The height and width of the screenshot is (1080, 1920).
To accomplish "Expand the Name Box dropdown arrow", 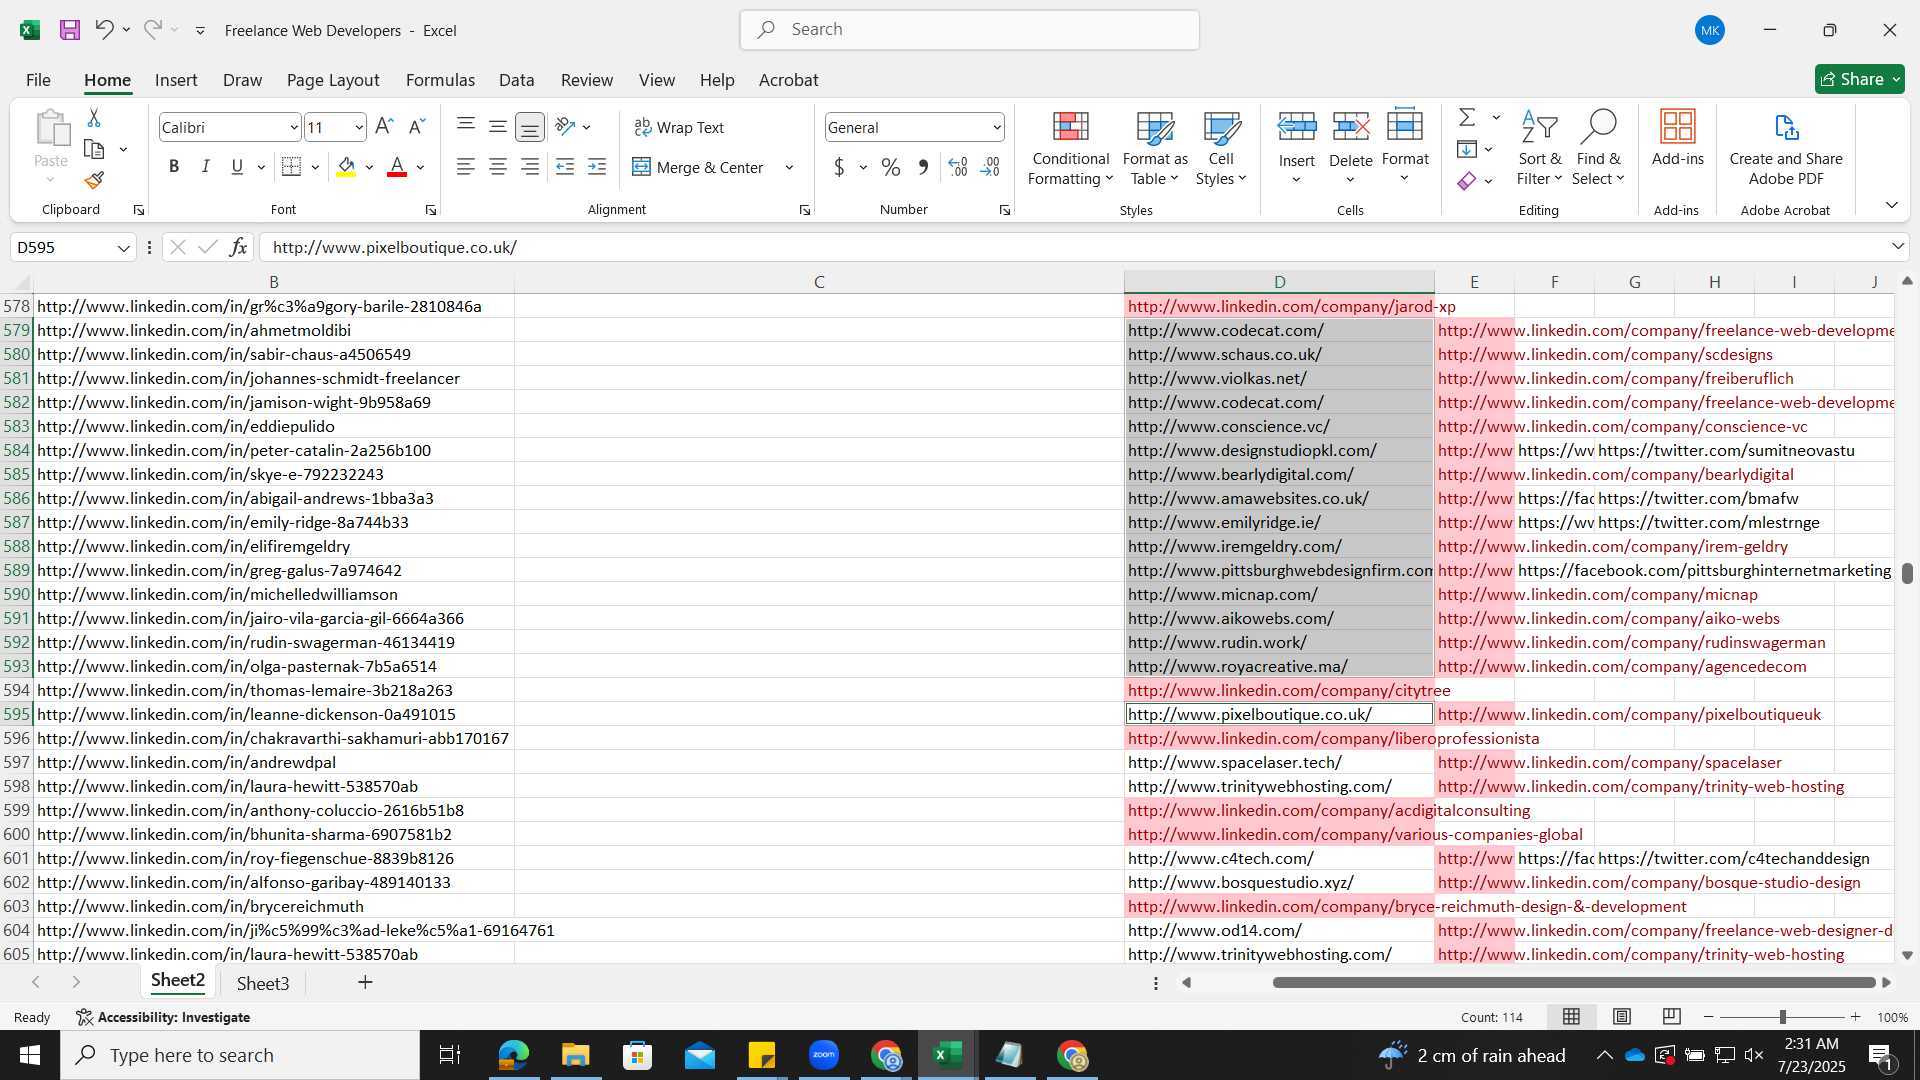I will (124, 247).
